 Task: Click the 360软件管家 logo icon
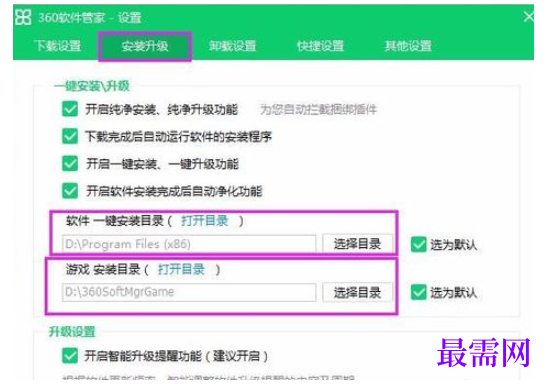coord(23,17)
